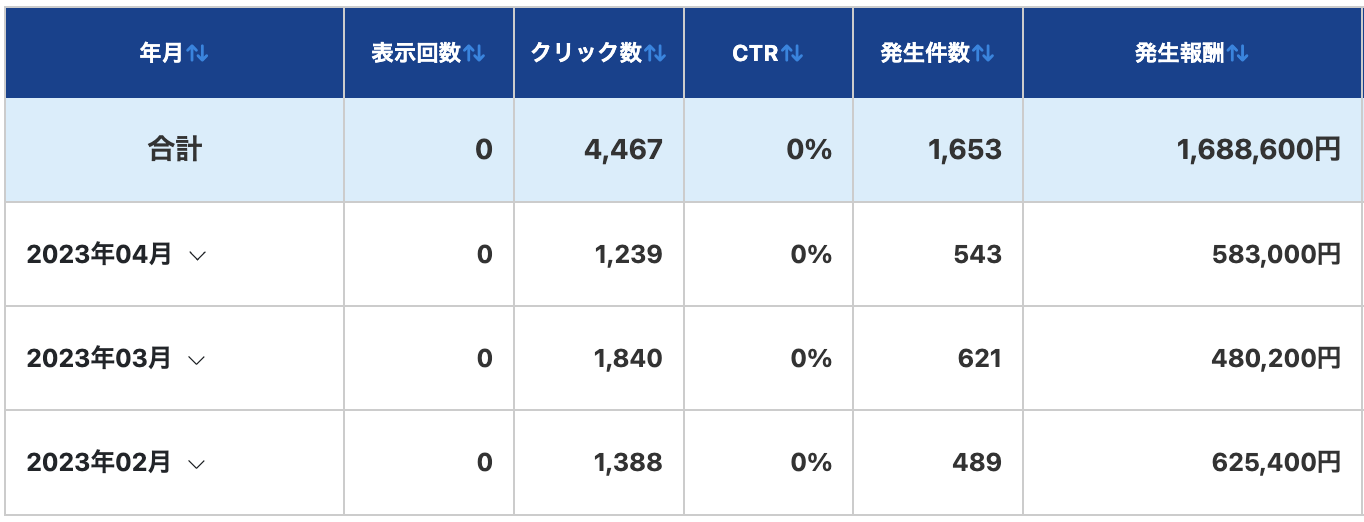
Task: Click the 583,000円 reward cell
Action: (1193, 254)
